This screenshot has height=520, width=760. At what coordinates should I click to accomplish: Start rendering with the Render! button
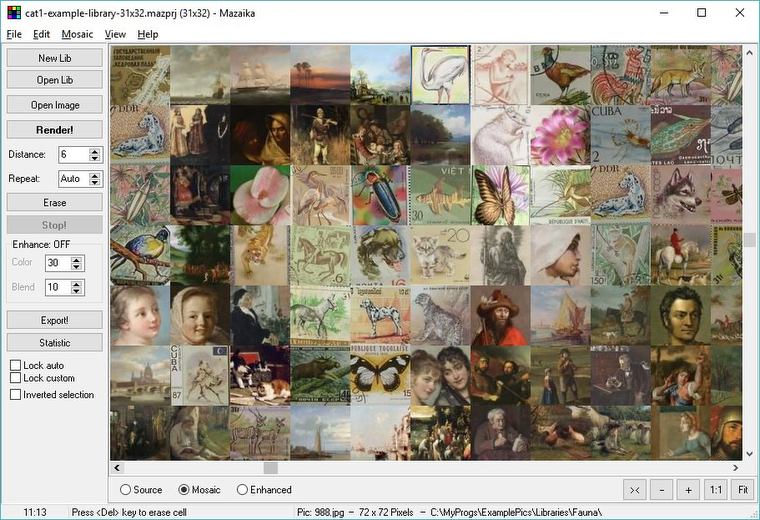click(x=55, y=130)
